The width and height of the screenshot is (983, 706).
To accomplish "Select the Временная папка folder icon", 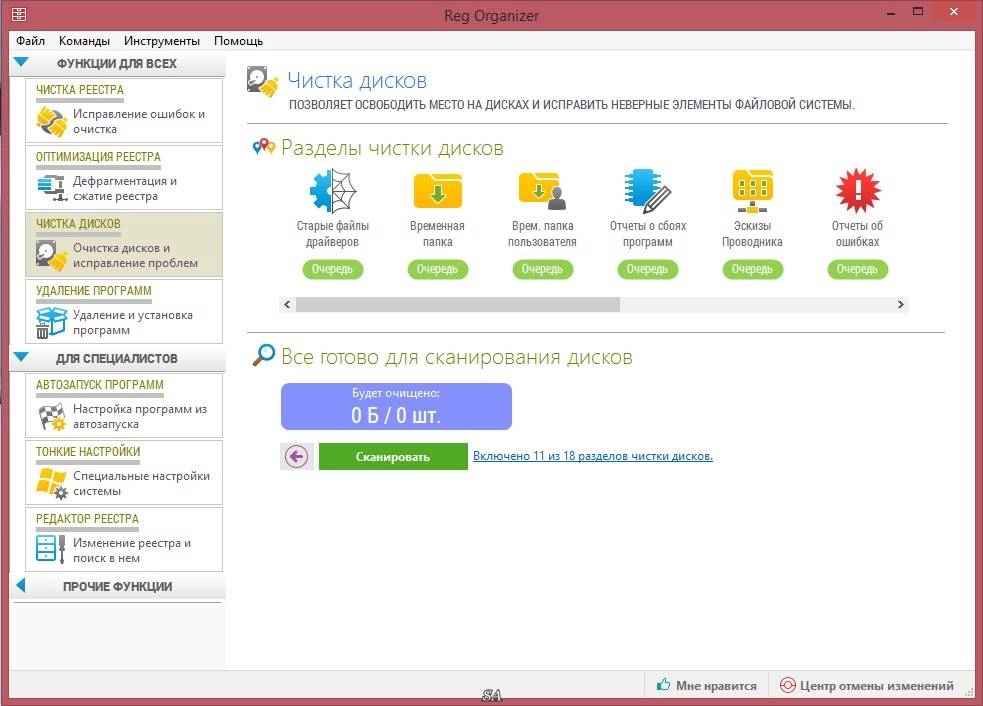I will coord(438,191).
